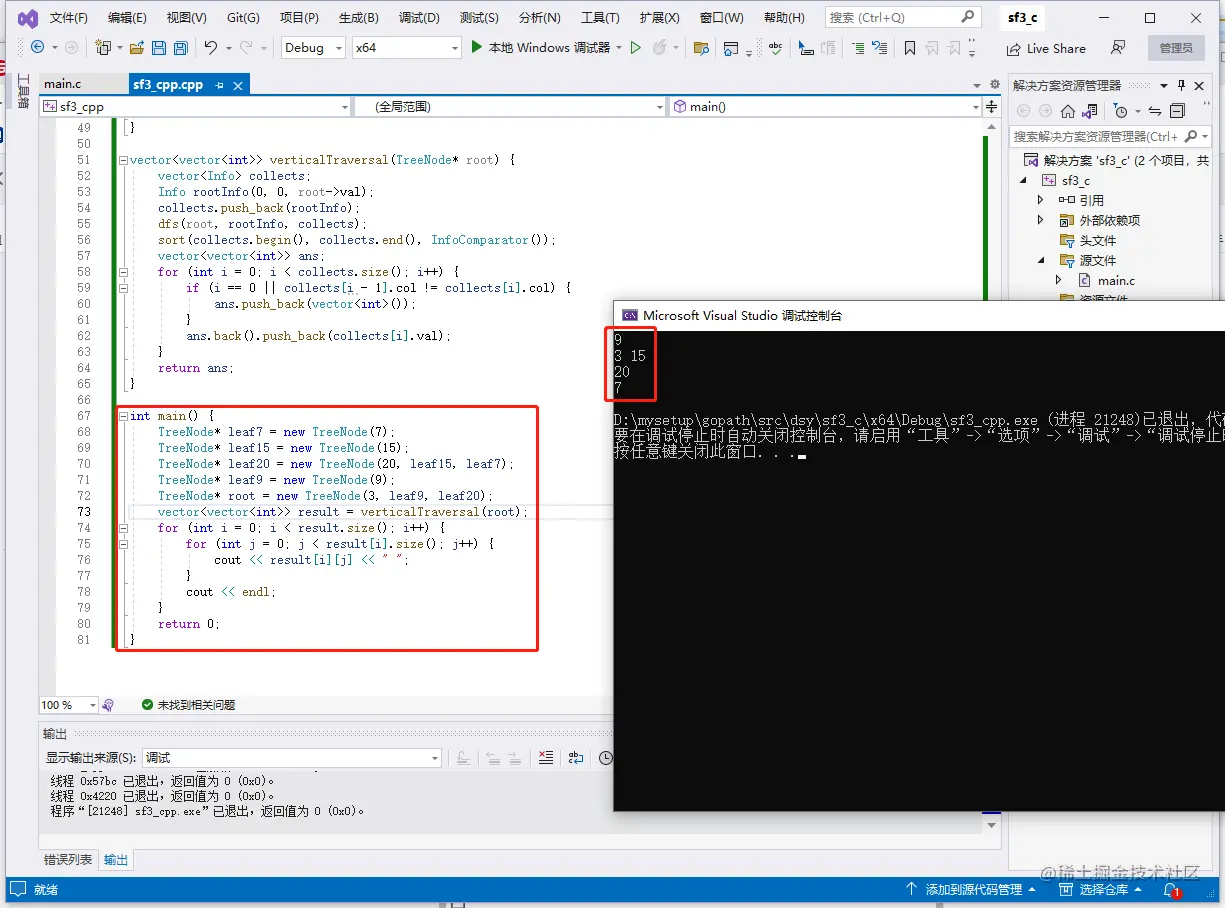Click the editor vertical scrollbar up arrow

tap(992, 126)
